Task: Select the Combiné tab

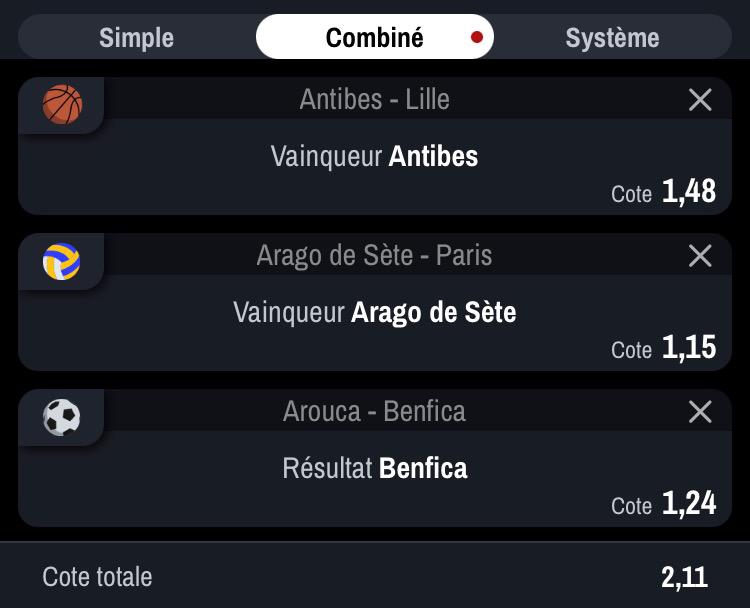Action: point(375,36)
